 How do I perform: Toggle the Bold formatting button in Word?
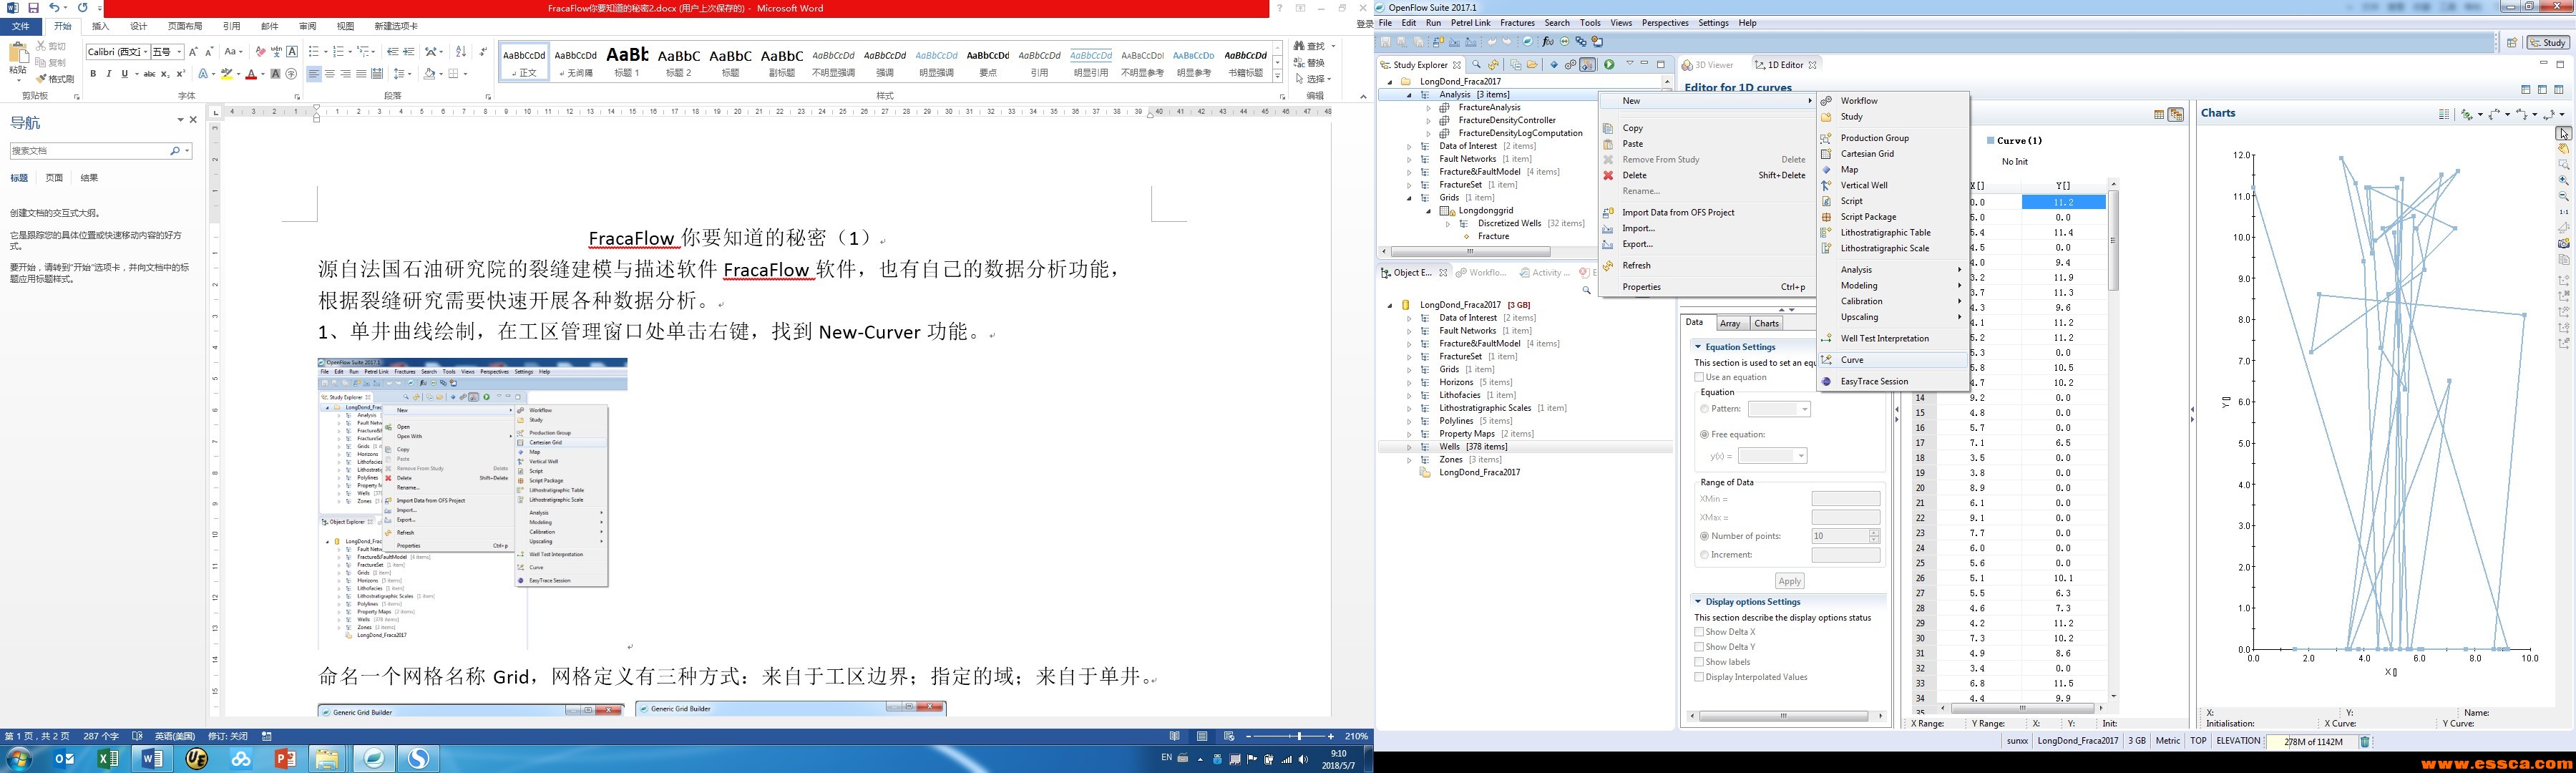93,74
